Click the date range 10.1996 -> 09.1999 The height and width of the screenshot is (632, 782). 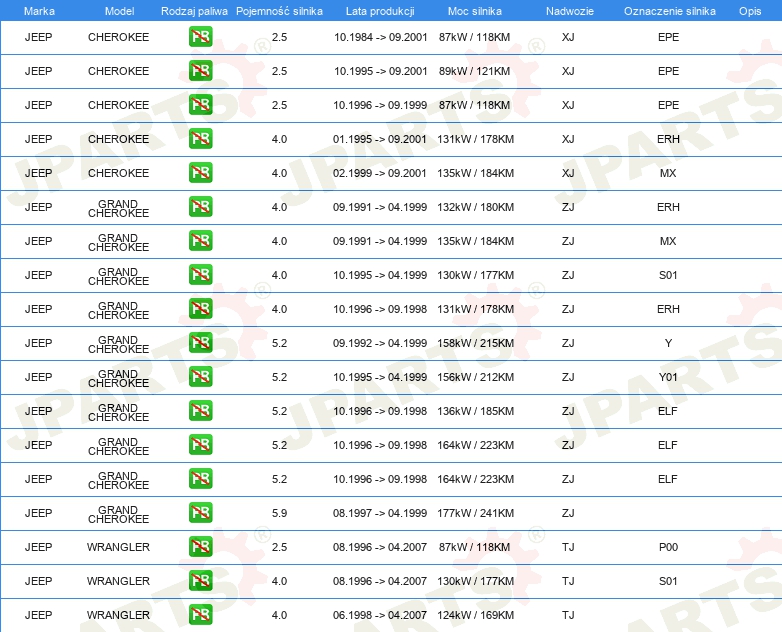(x=381, y=105)
